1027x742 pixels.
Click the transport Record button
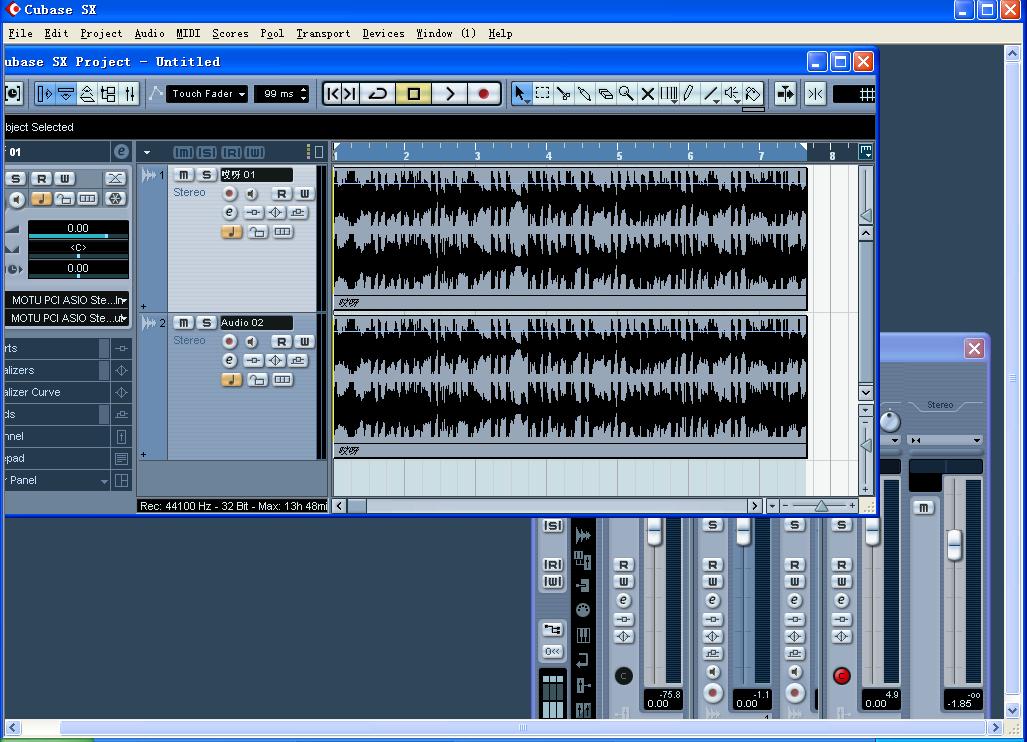483,94
